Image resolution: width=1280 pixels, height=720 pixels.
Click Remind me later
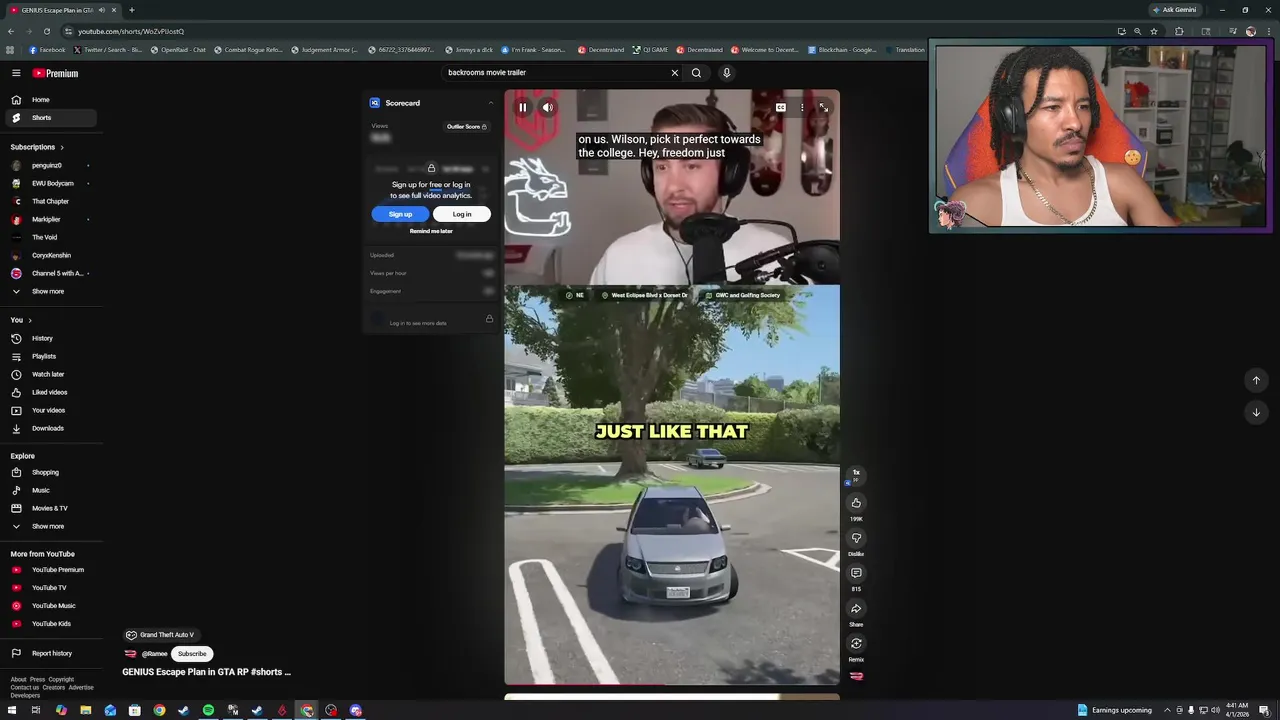[x=431, y=231]
